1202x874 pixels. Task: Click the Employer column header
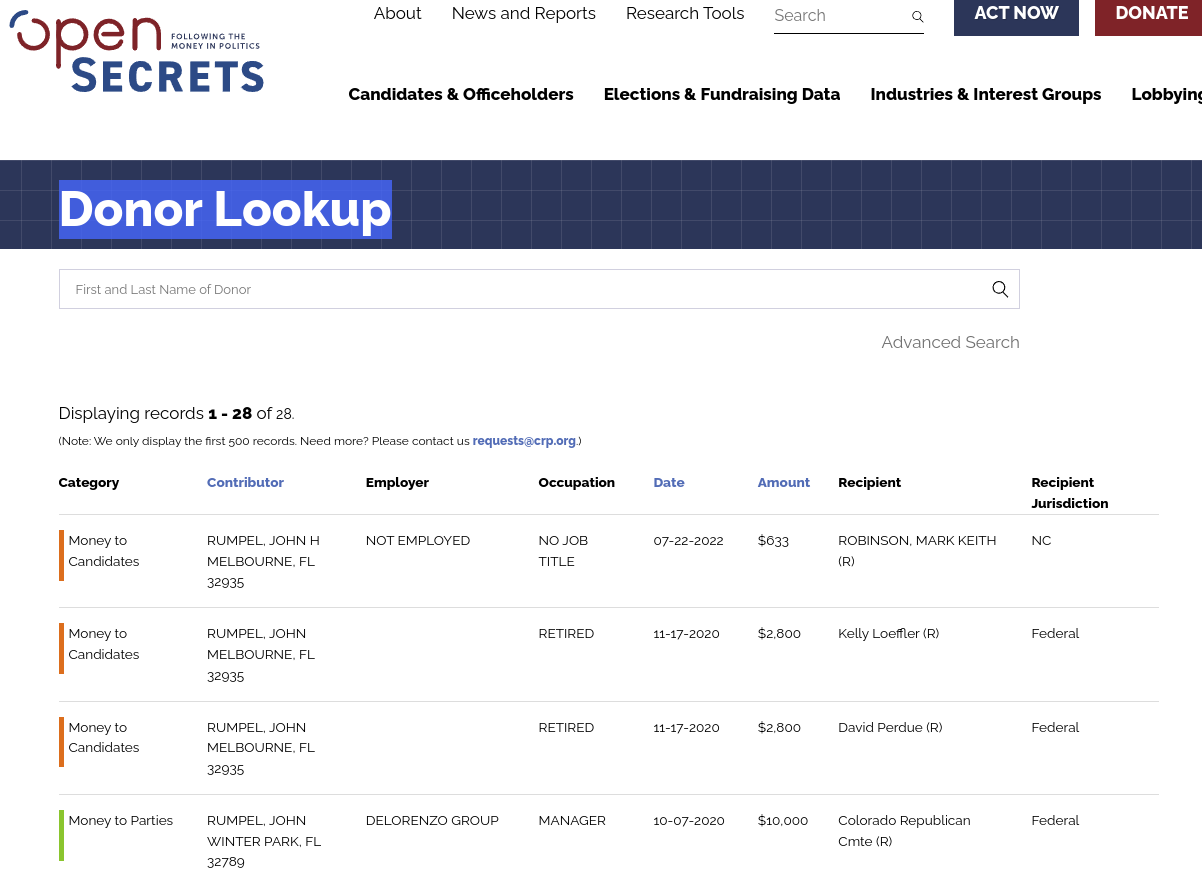click(397, 482)
